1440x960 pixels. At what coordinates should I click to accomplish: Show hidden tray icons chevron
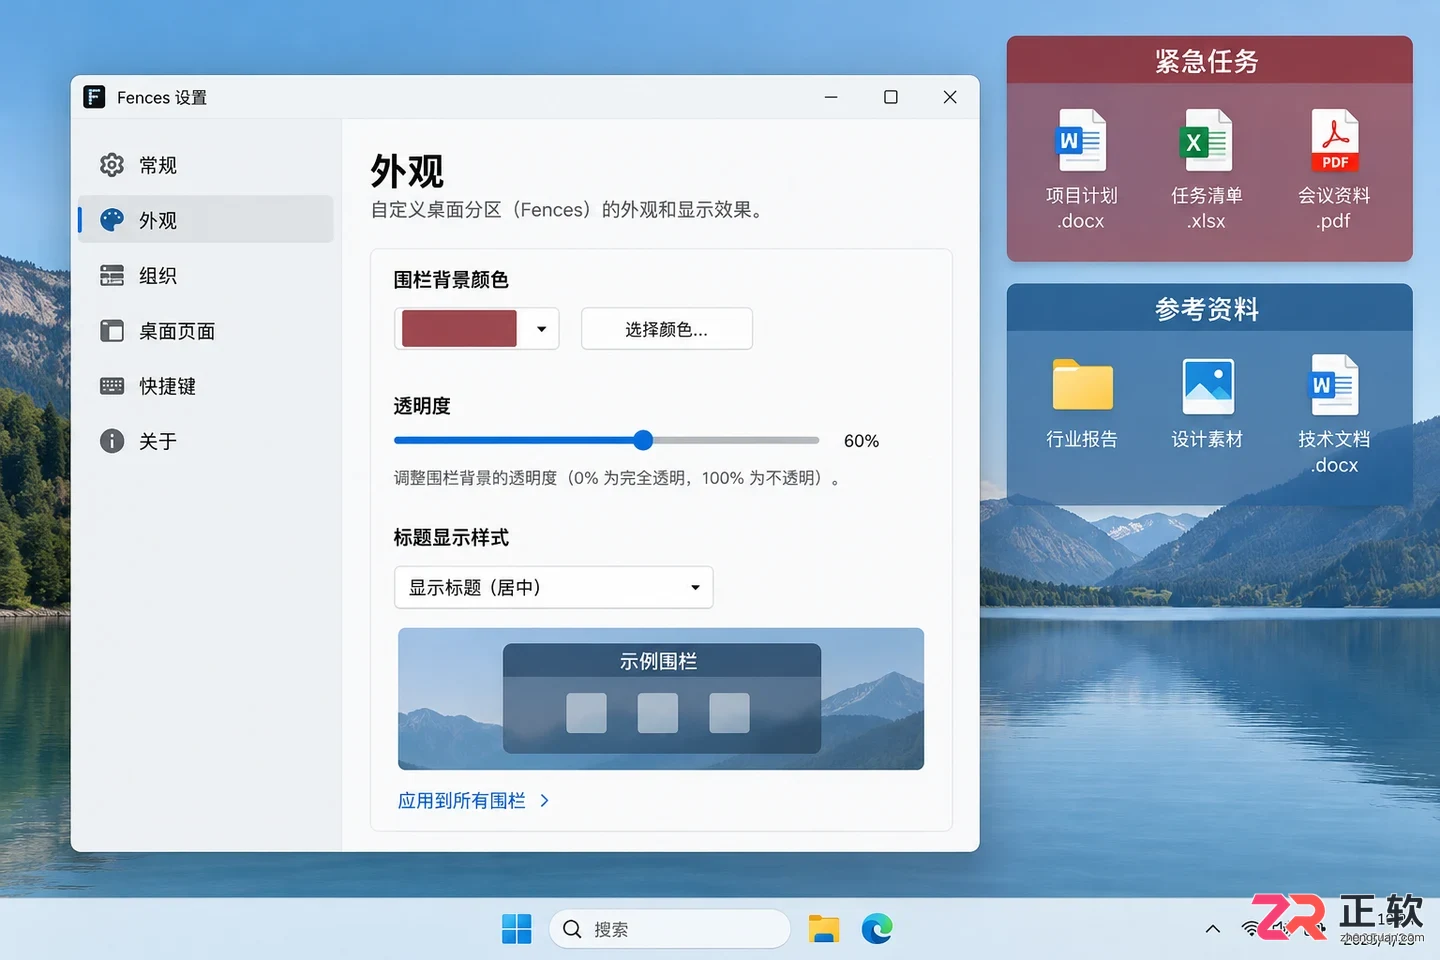point(1212,929)
